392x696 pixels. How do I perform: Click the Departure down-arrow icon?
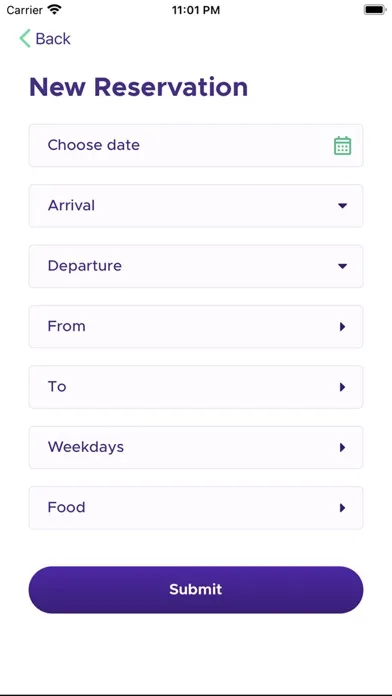click(342, 266)
